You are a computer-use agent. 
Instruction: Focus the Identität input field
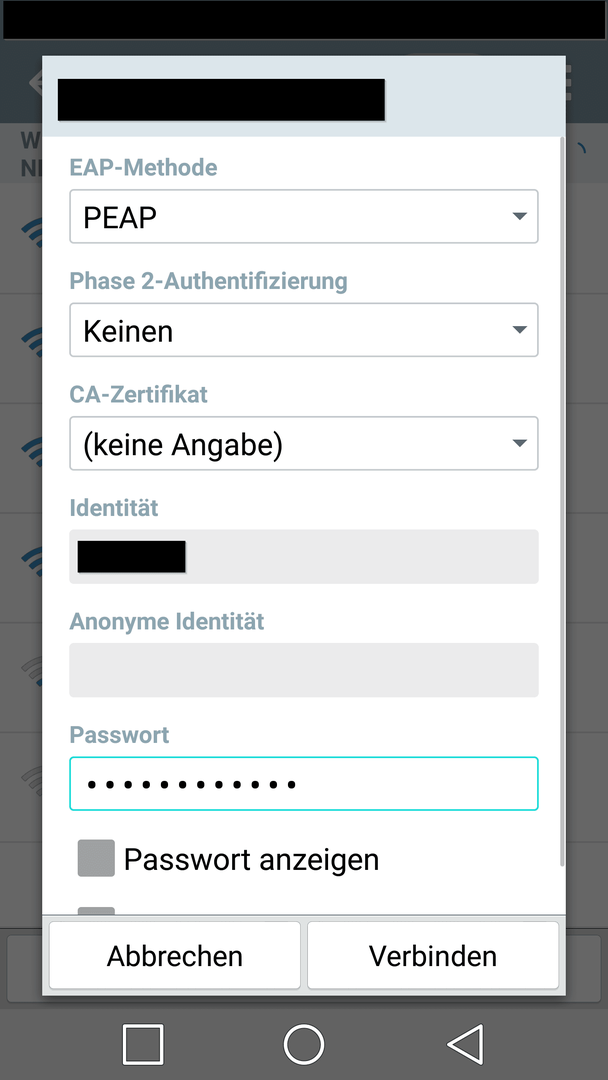point(304,557)
